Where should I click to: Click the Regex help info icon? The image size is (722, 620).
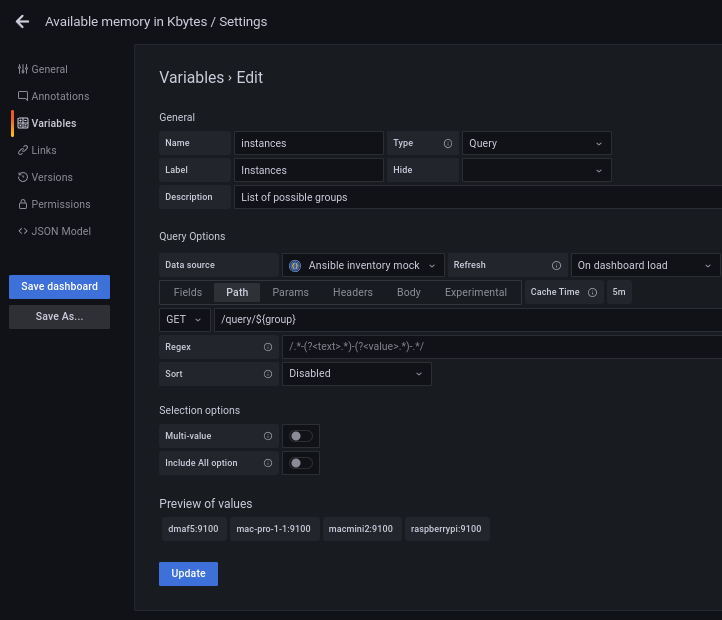[x=268, y=347]
